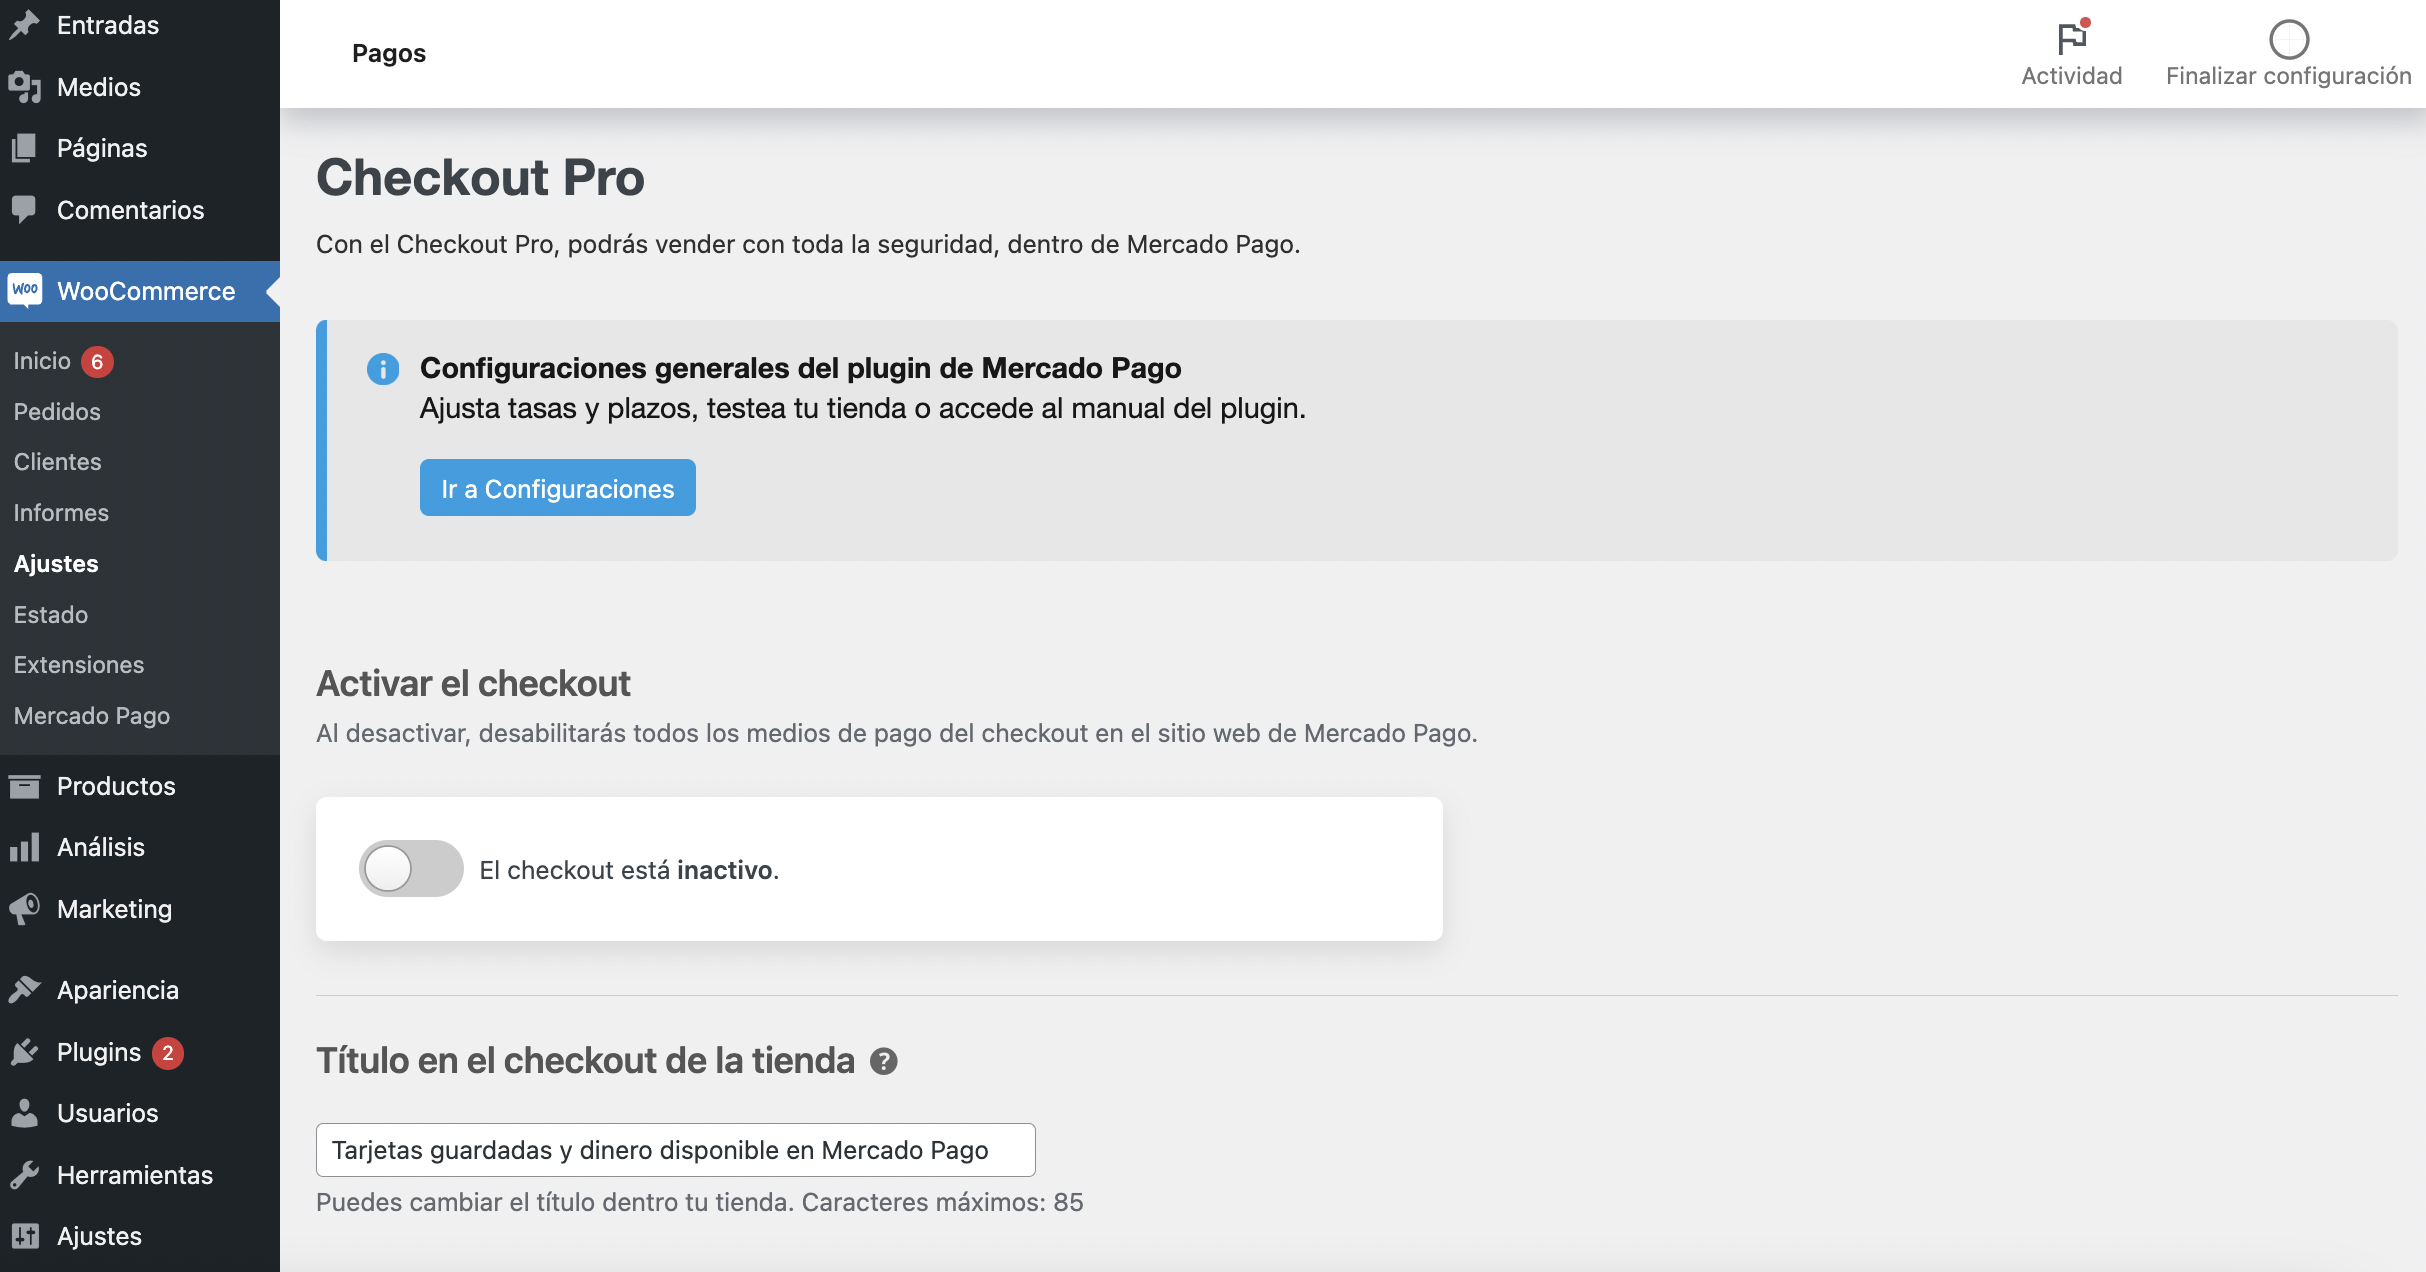
Task: Click the help question mark beside Título
Action: [x=884, y=1061]
